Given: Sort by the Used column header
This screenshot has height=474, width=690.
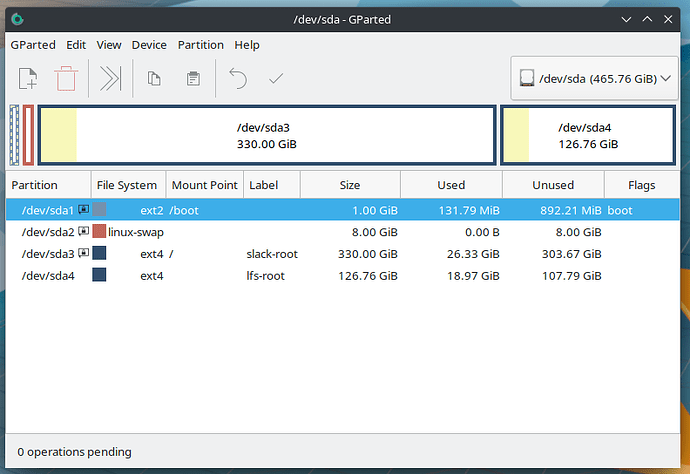Looking at the screenshot, I should coord(451,185).
